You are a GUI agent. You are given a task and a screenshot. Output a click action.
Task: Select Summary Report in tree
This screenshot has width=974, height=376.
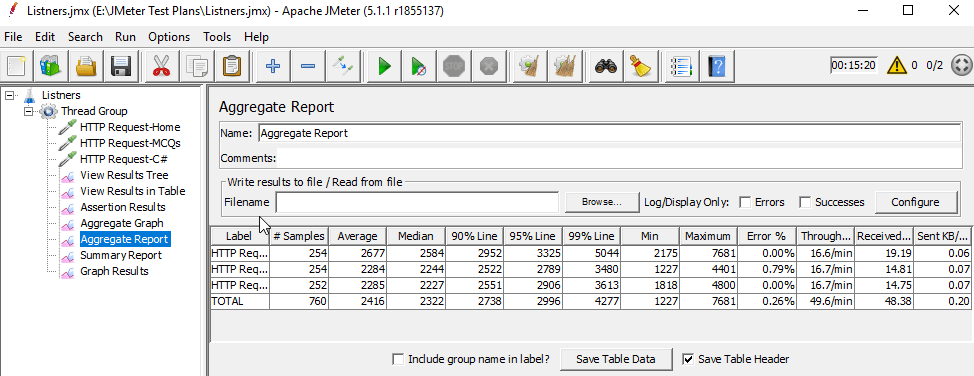point(121,255)
